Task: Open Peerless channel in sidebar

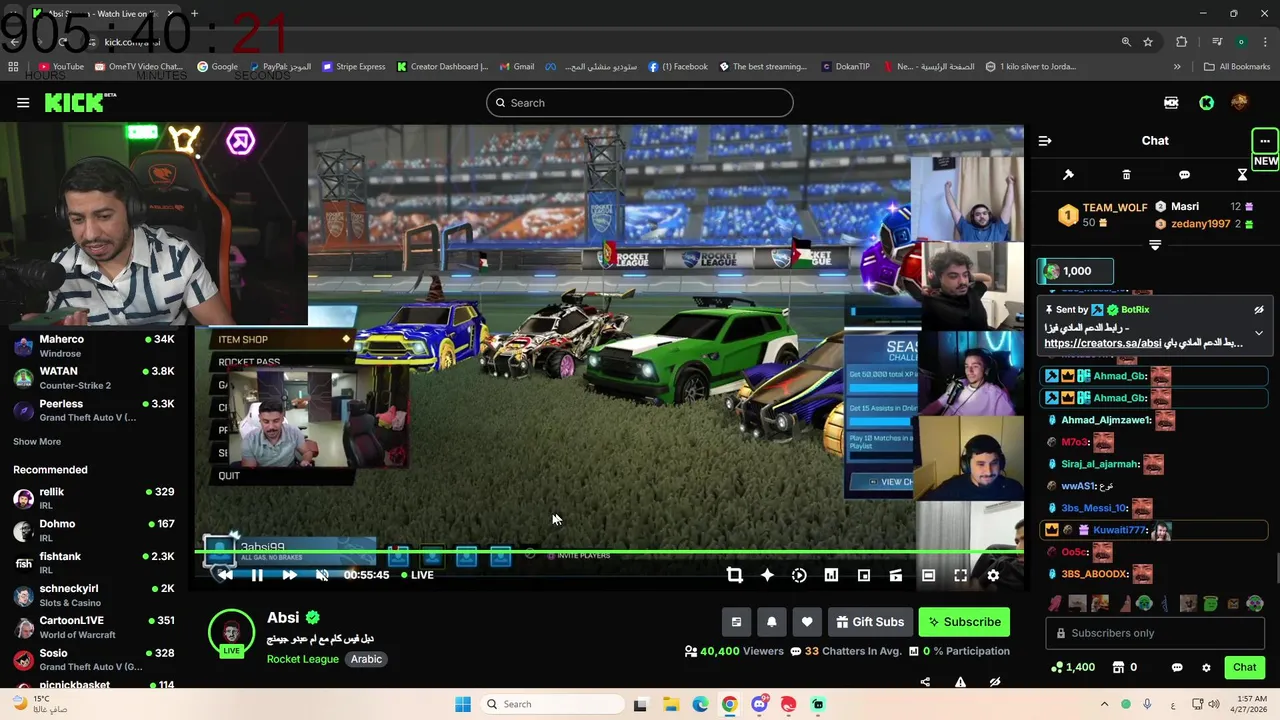Action: [x=95, y=410]
